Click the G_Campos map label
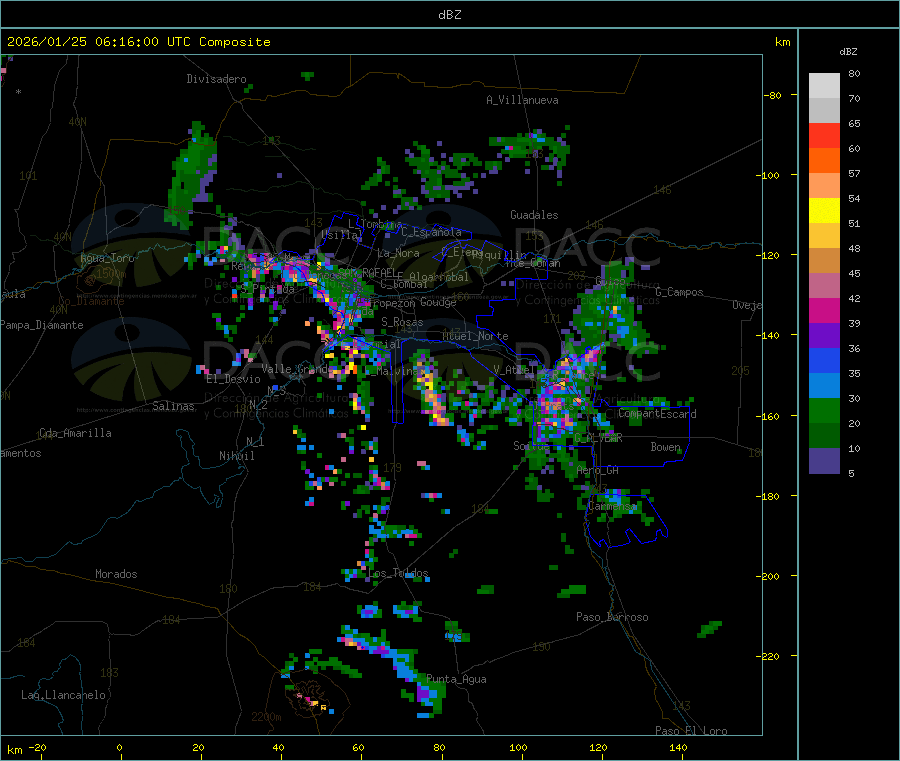 tap(679, 292)
